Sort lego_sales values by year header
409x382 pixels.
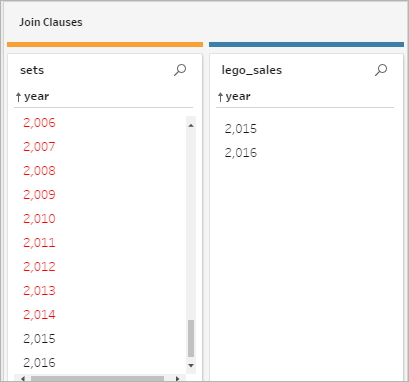tap(234, 97)
